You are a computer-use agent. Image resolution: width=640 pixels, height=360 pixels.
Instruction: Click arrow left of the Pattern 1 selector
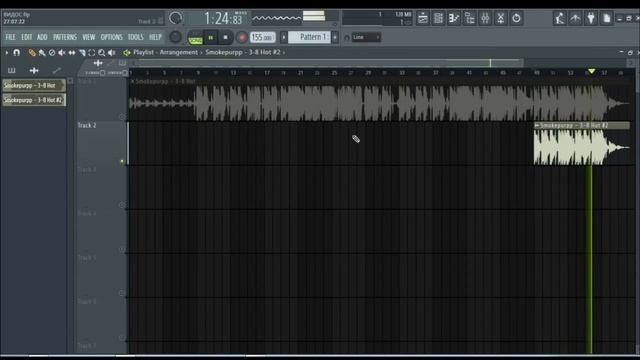click(284, 37)
